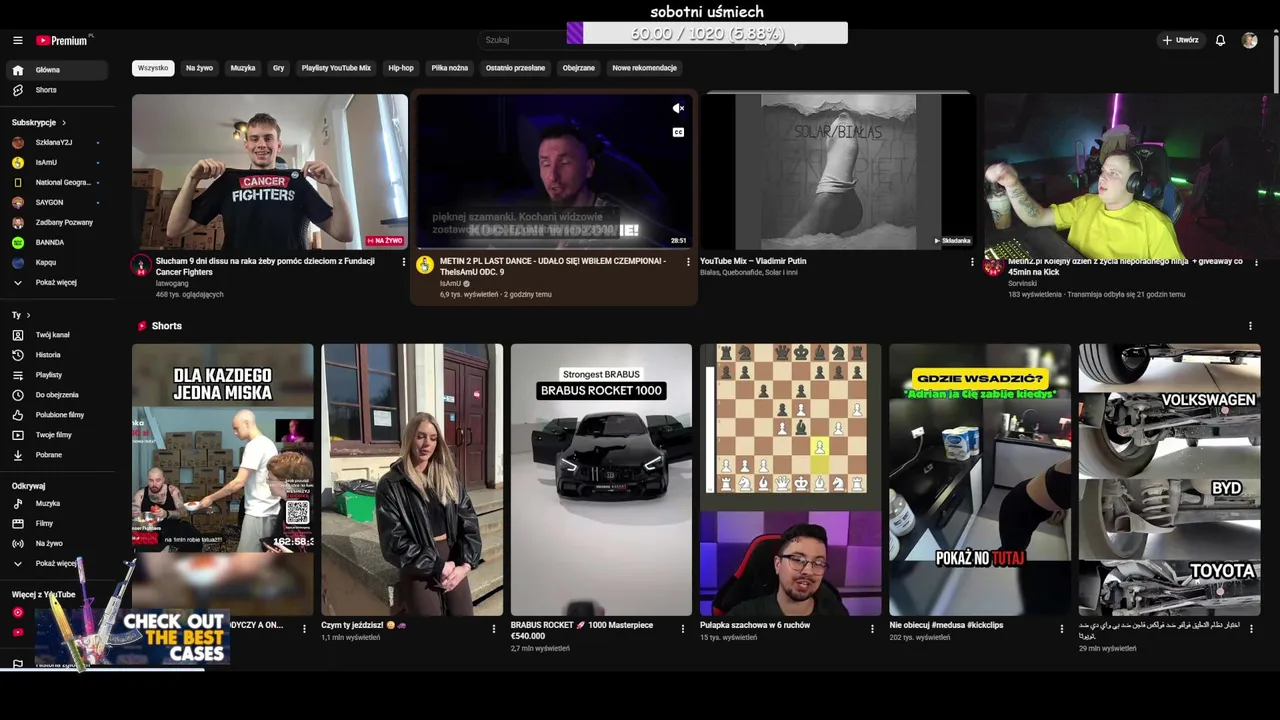Open Do obejrzenia watch later
Screen dimensions: 1280x720
pyautogui.click(x=55, y=395)
